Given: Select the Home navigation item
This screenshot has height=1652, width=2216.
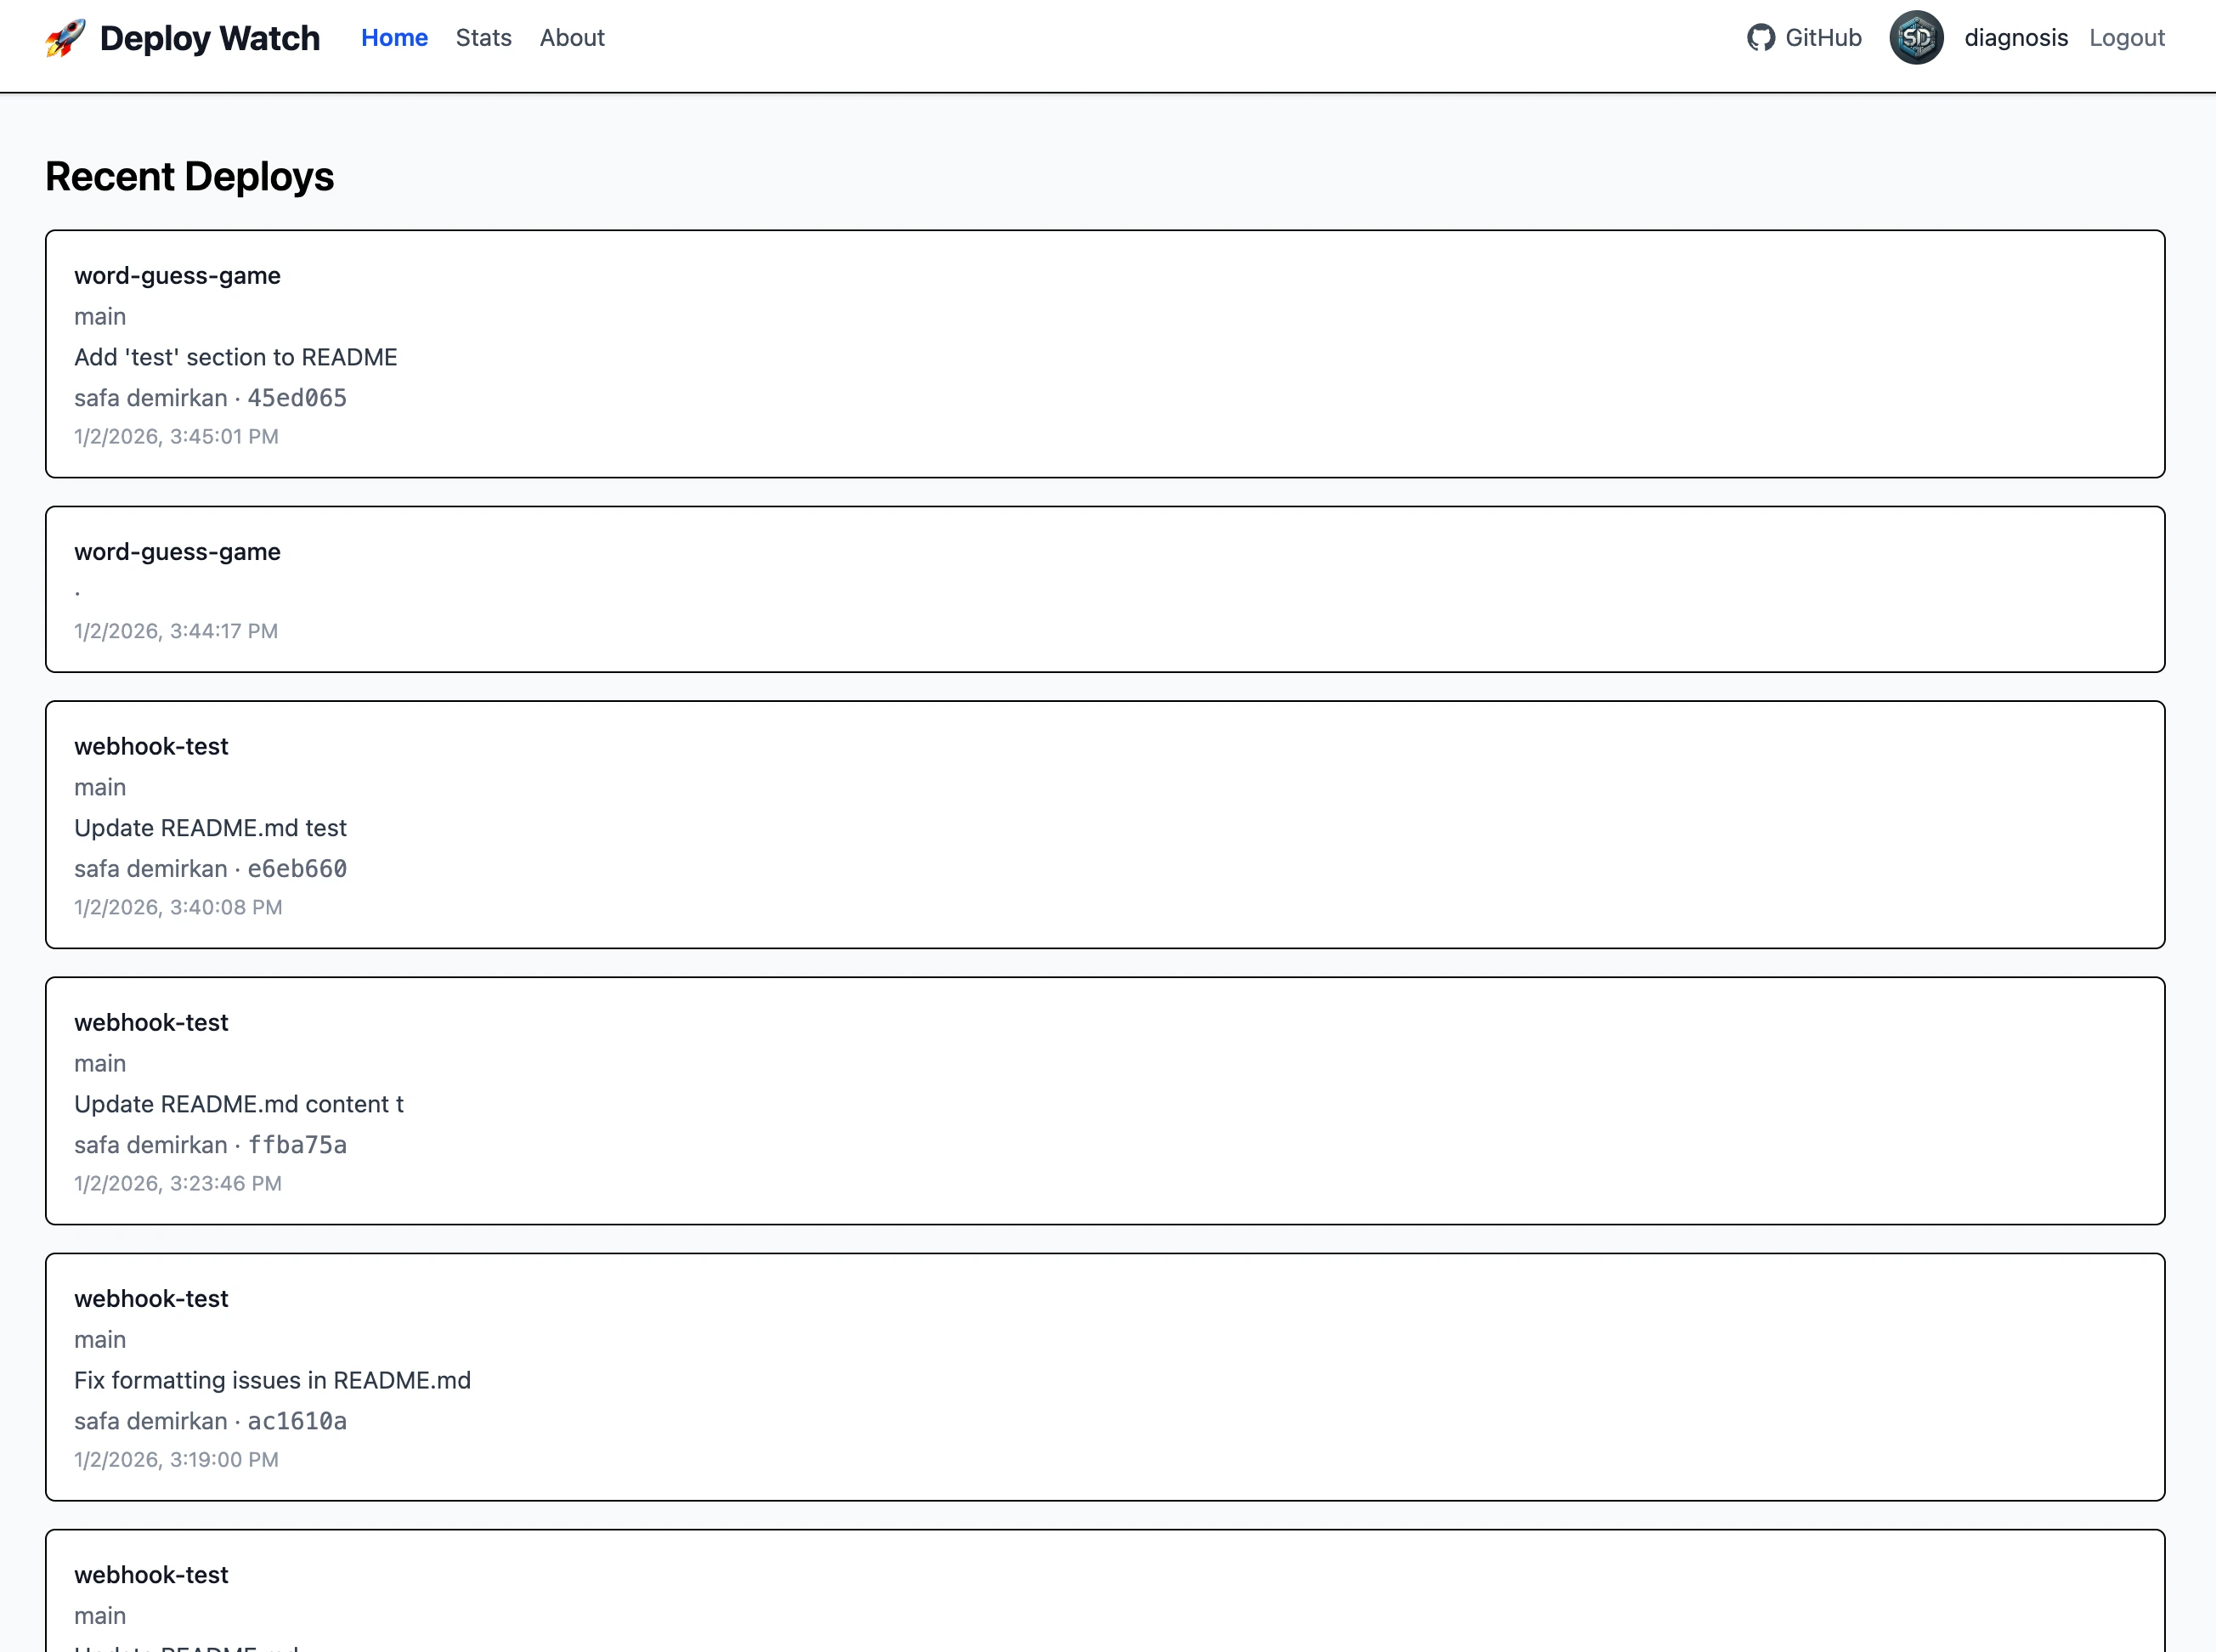Looking at the screenshot, I should 394,38.
